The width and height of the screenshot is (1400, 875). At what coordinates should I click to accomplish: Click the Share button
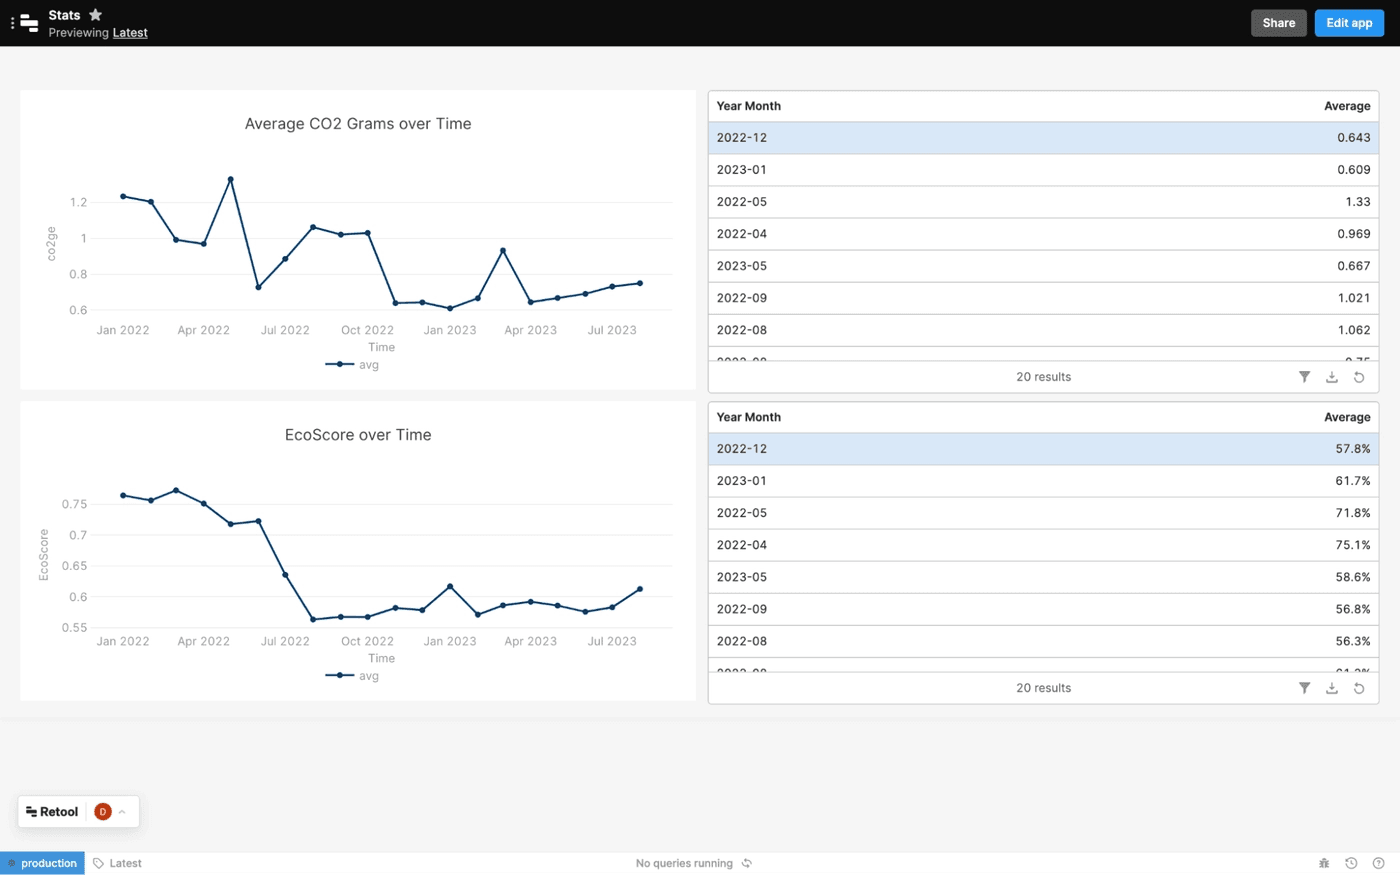point(1278,22)
